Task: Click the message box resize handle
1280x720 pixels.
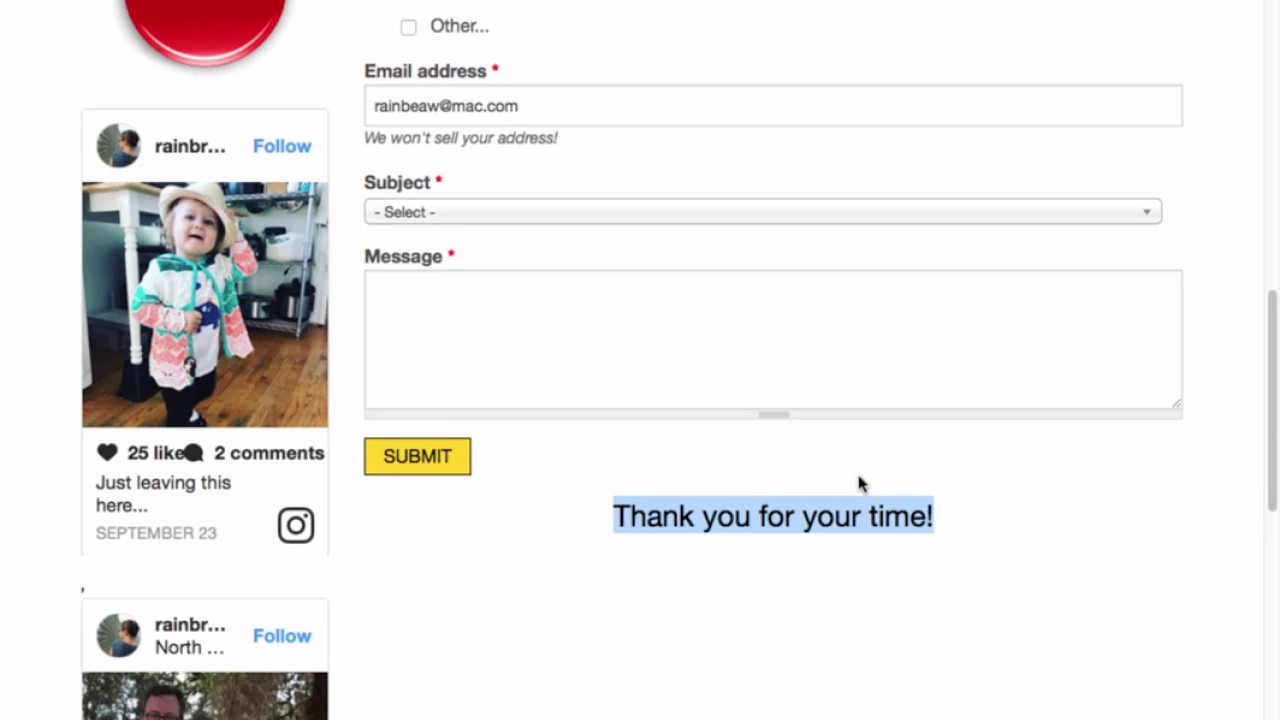Action: [x=1176, y=402]
